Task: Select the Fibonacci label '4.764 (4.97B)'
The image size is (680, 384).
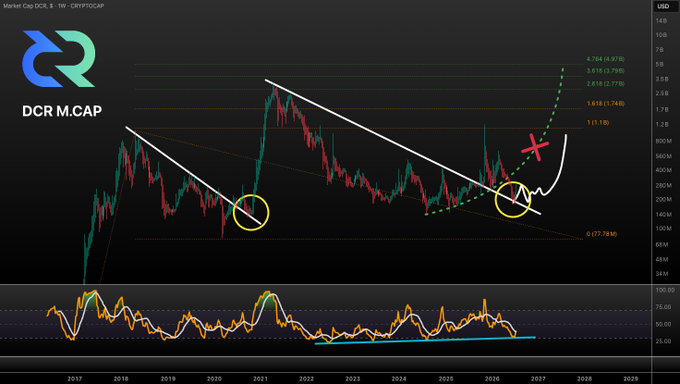Action: 605,59
